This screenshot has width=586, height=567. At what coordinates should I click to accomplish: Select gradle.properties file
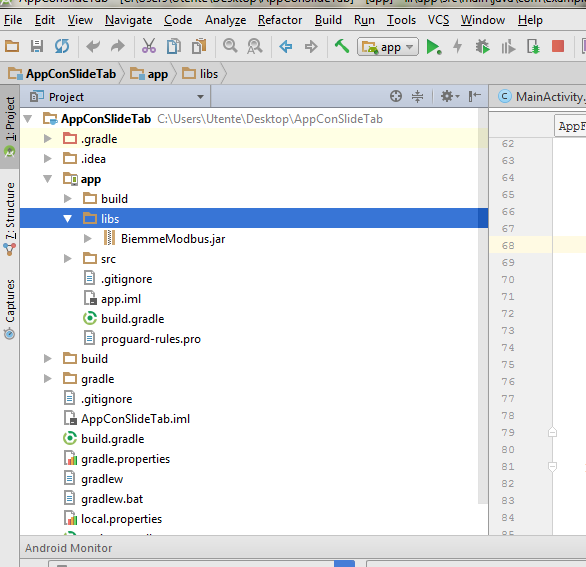(x=125, y=459)
